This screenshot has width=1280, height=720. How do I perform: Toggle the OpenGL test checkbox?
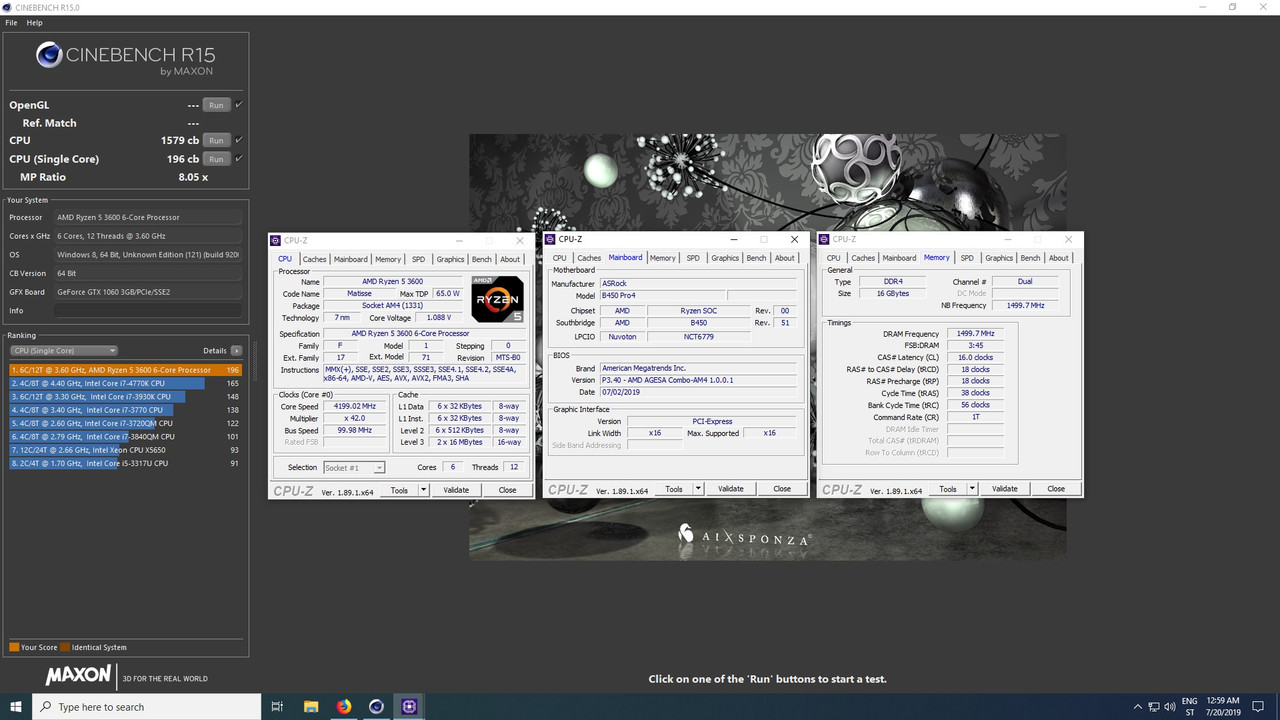[x=239, y=104]
